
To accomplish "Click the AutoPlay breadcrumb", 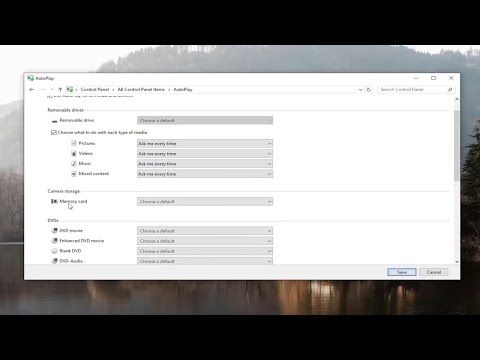I will (x=183, y=89).
